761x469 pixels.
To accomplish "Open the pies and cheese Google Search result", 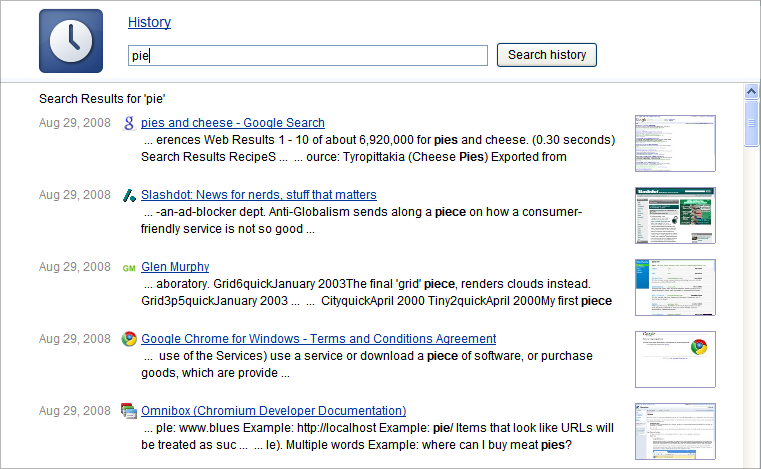I will coord(233,123).
